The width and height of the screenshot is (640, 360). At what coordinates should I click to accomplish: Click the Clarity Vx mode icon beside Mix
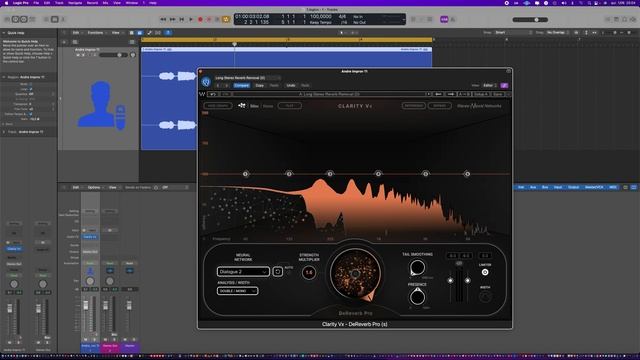coord(242,106)
